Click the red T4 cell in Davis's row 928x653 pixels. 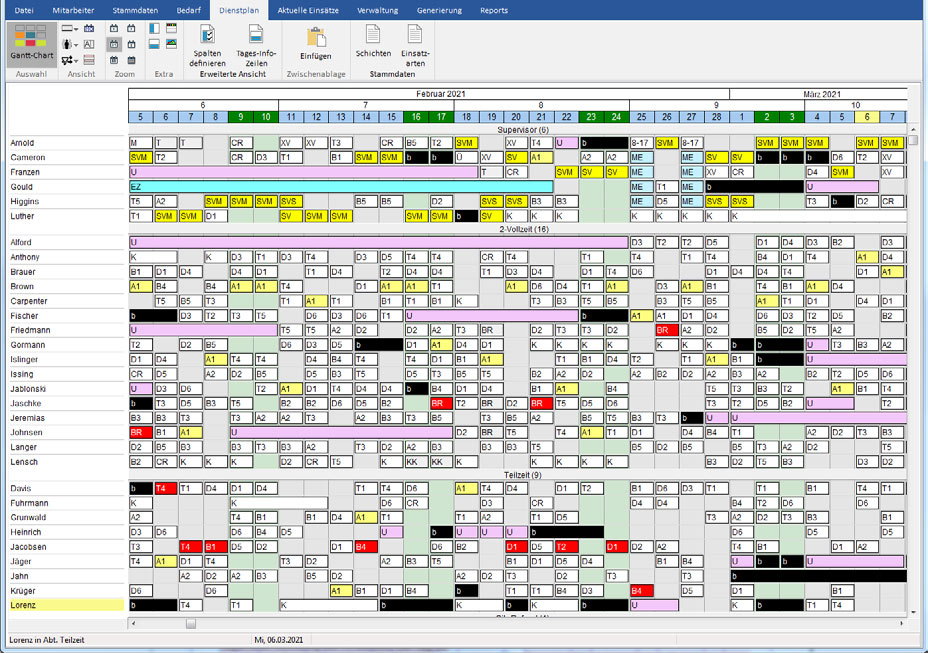pyautogui.click(x=166, y=488)
